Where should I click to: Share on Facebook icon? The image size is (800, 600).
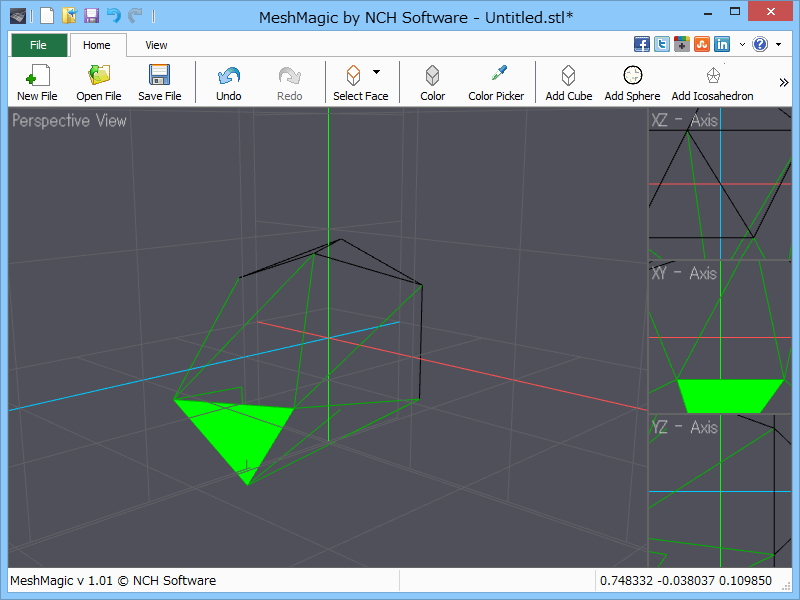click(x=642, y=44)
